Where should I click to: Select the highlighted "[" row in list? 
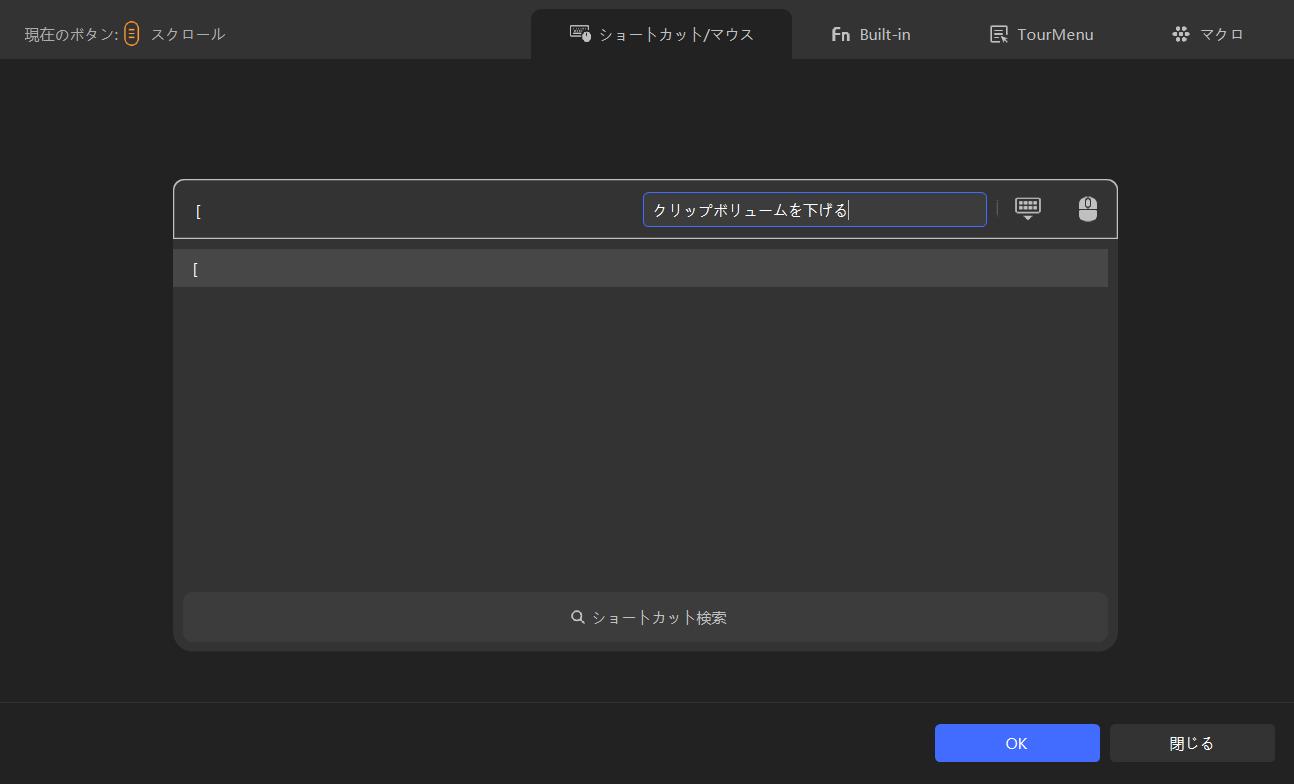coord(640,269)
